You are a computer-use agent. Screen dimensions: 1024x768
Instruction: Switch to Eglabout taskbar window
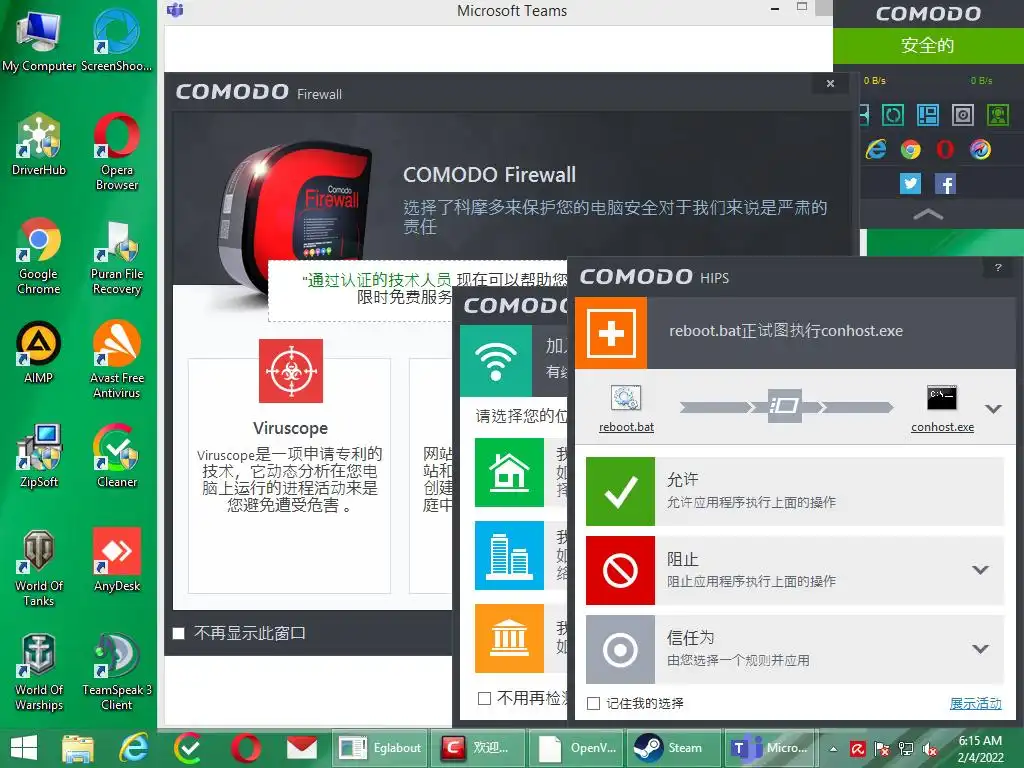coord(380,748)
